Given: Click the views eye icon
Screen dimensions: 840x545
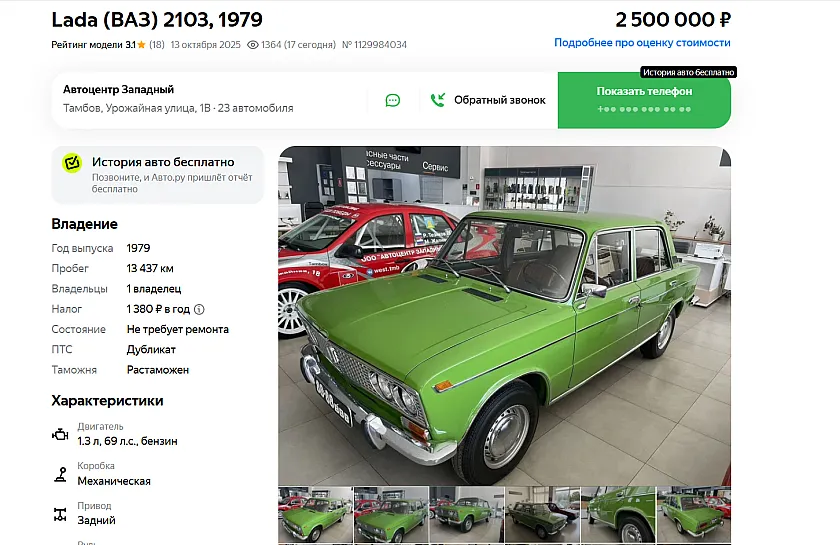Looking at the screenshot, I should tap(253, 45).
